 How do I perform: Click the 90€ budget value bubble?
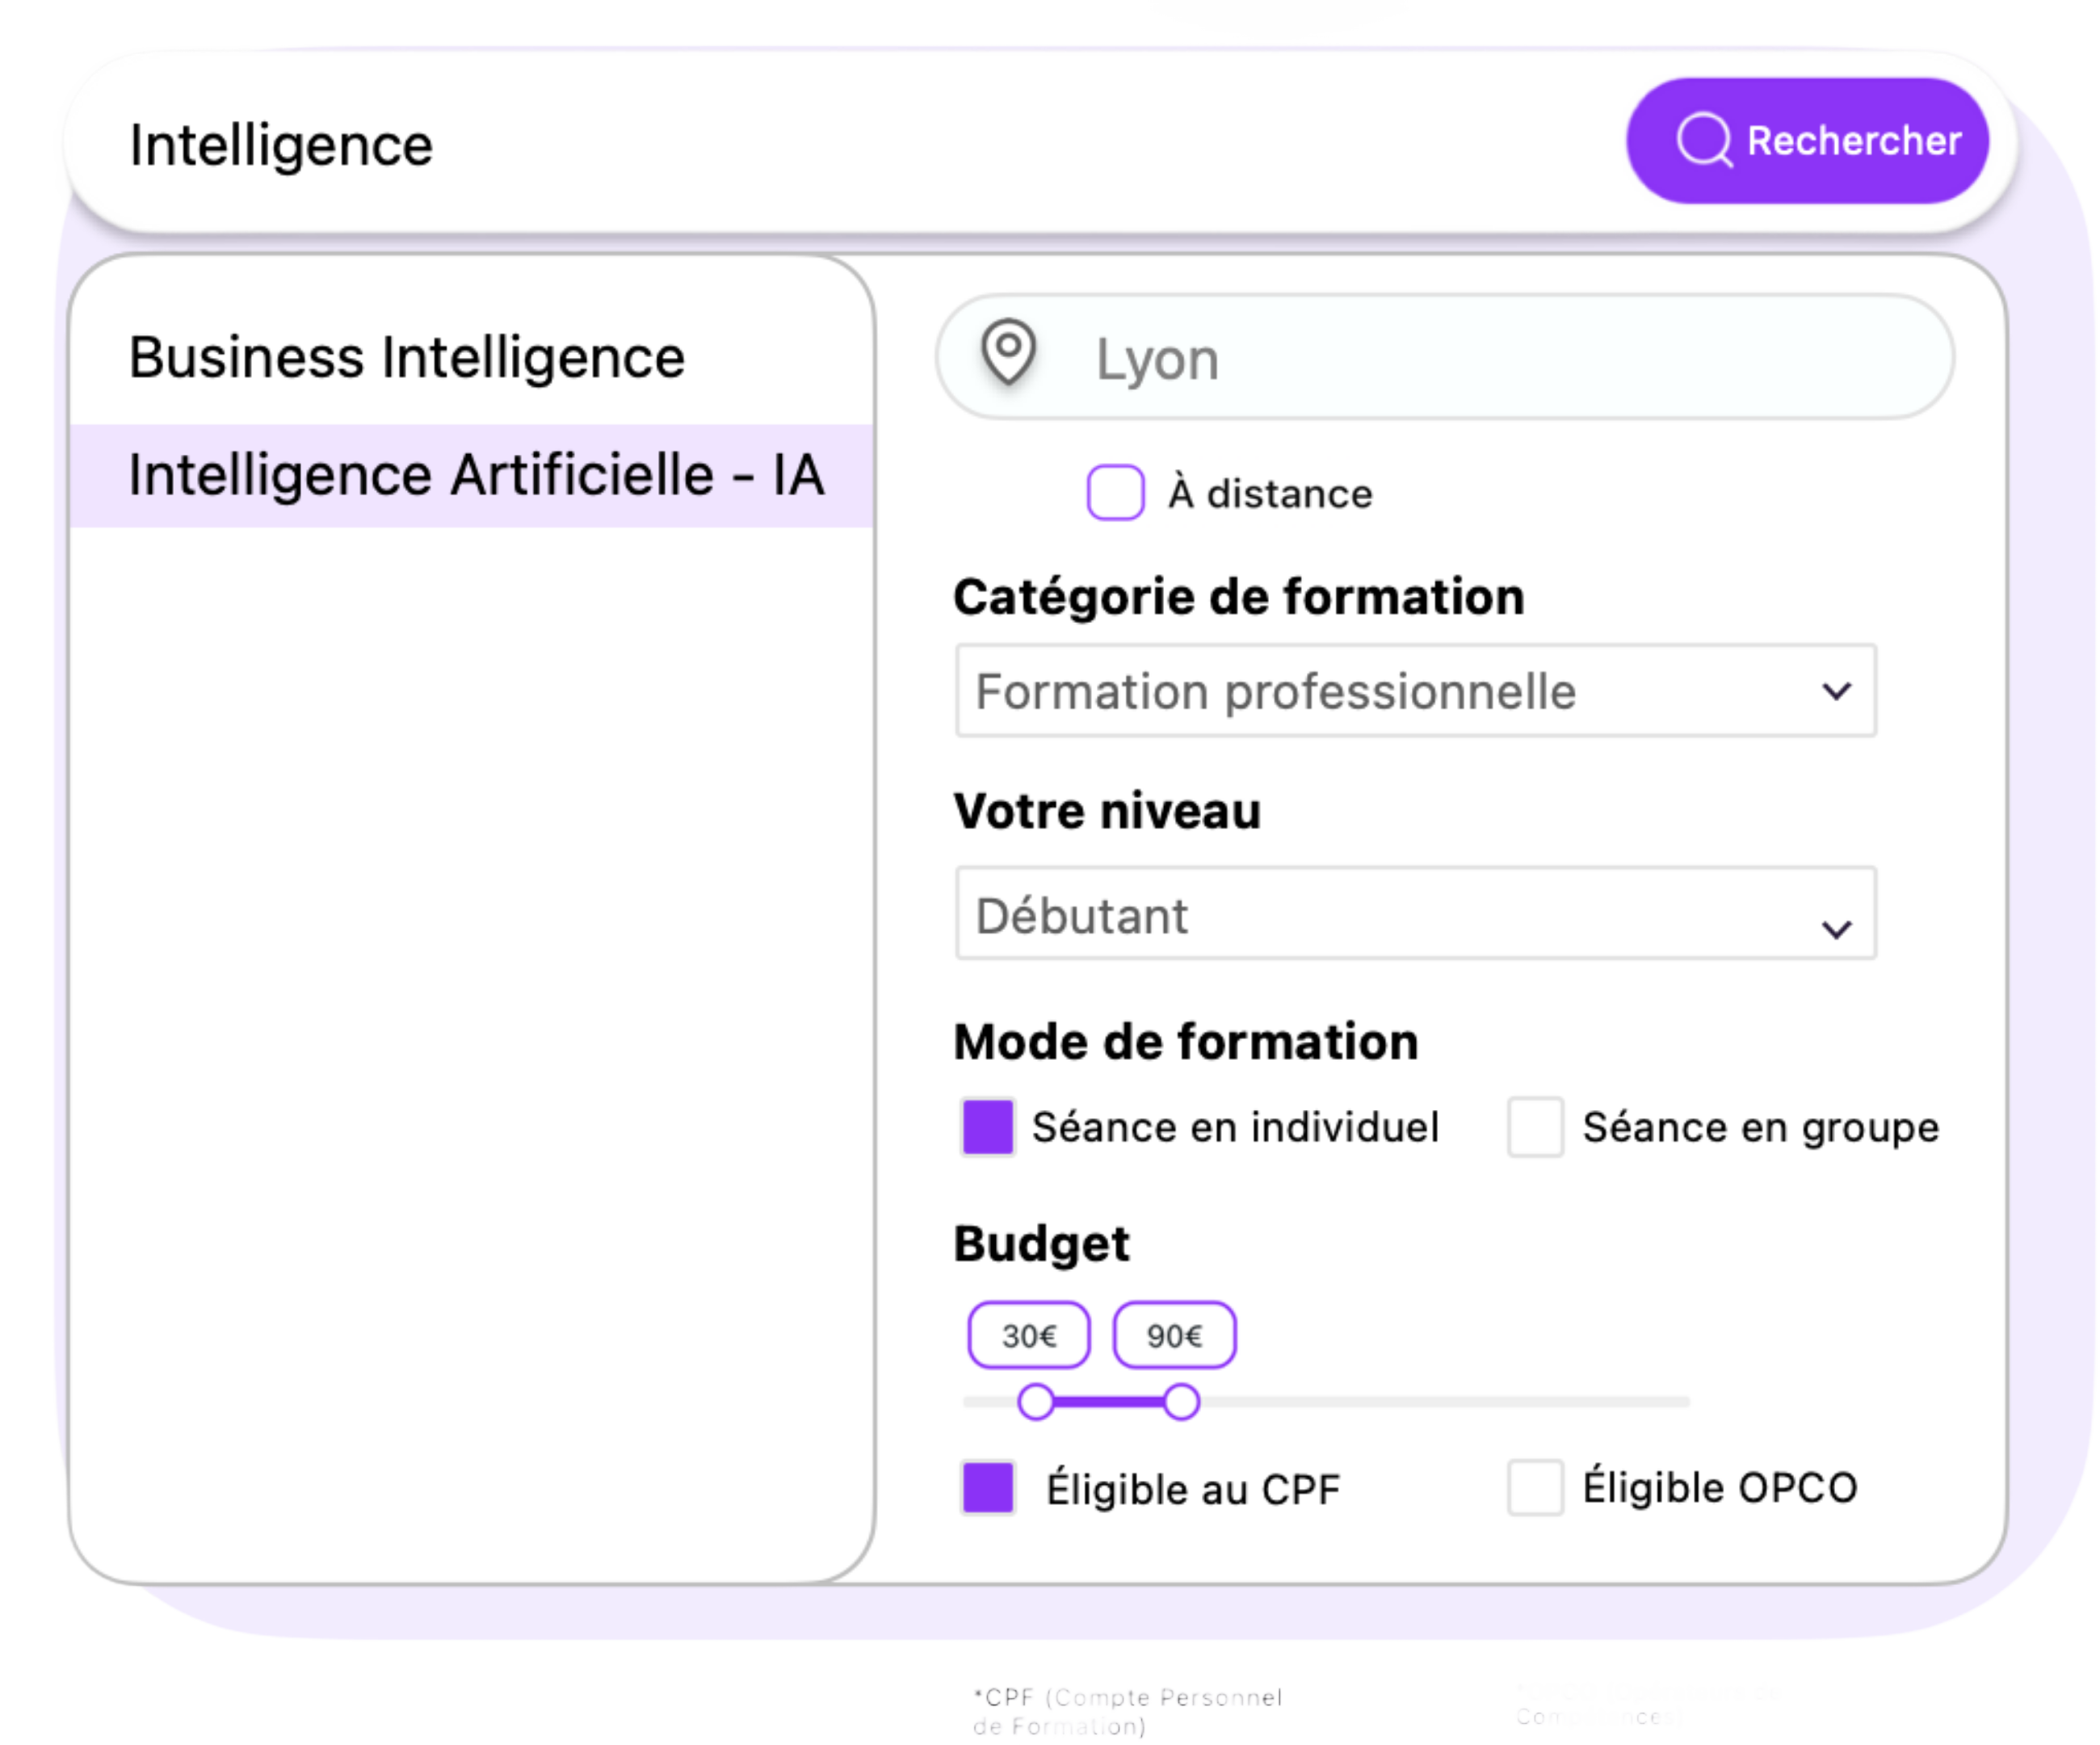point(1175,1334)
